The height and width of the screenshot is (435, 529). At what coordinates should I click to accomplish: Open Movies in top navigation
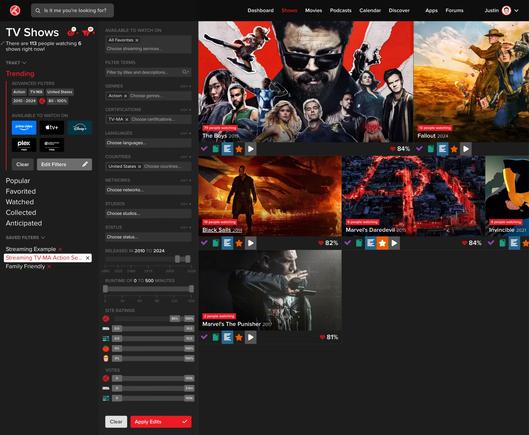coord(313,10)
